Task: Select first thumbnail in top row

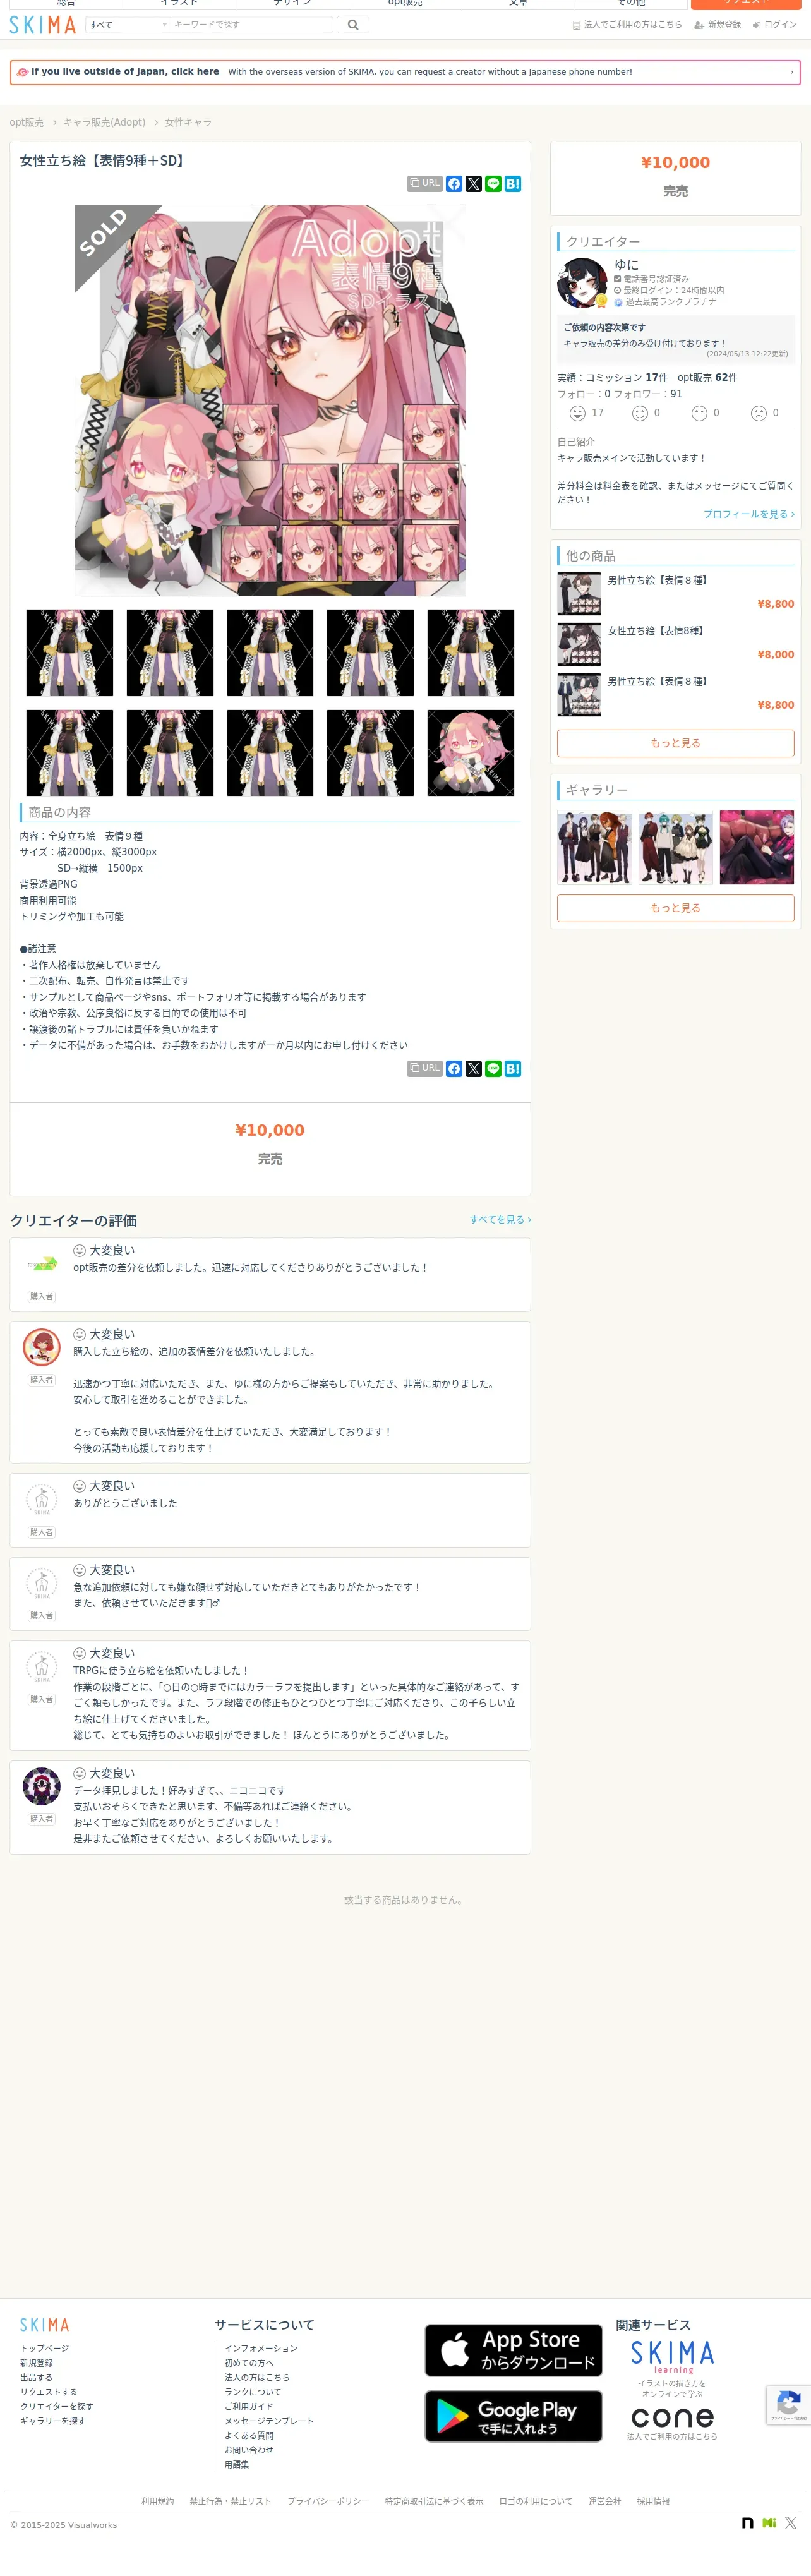Action: pyautogui.click(x=70, y=653)
